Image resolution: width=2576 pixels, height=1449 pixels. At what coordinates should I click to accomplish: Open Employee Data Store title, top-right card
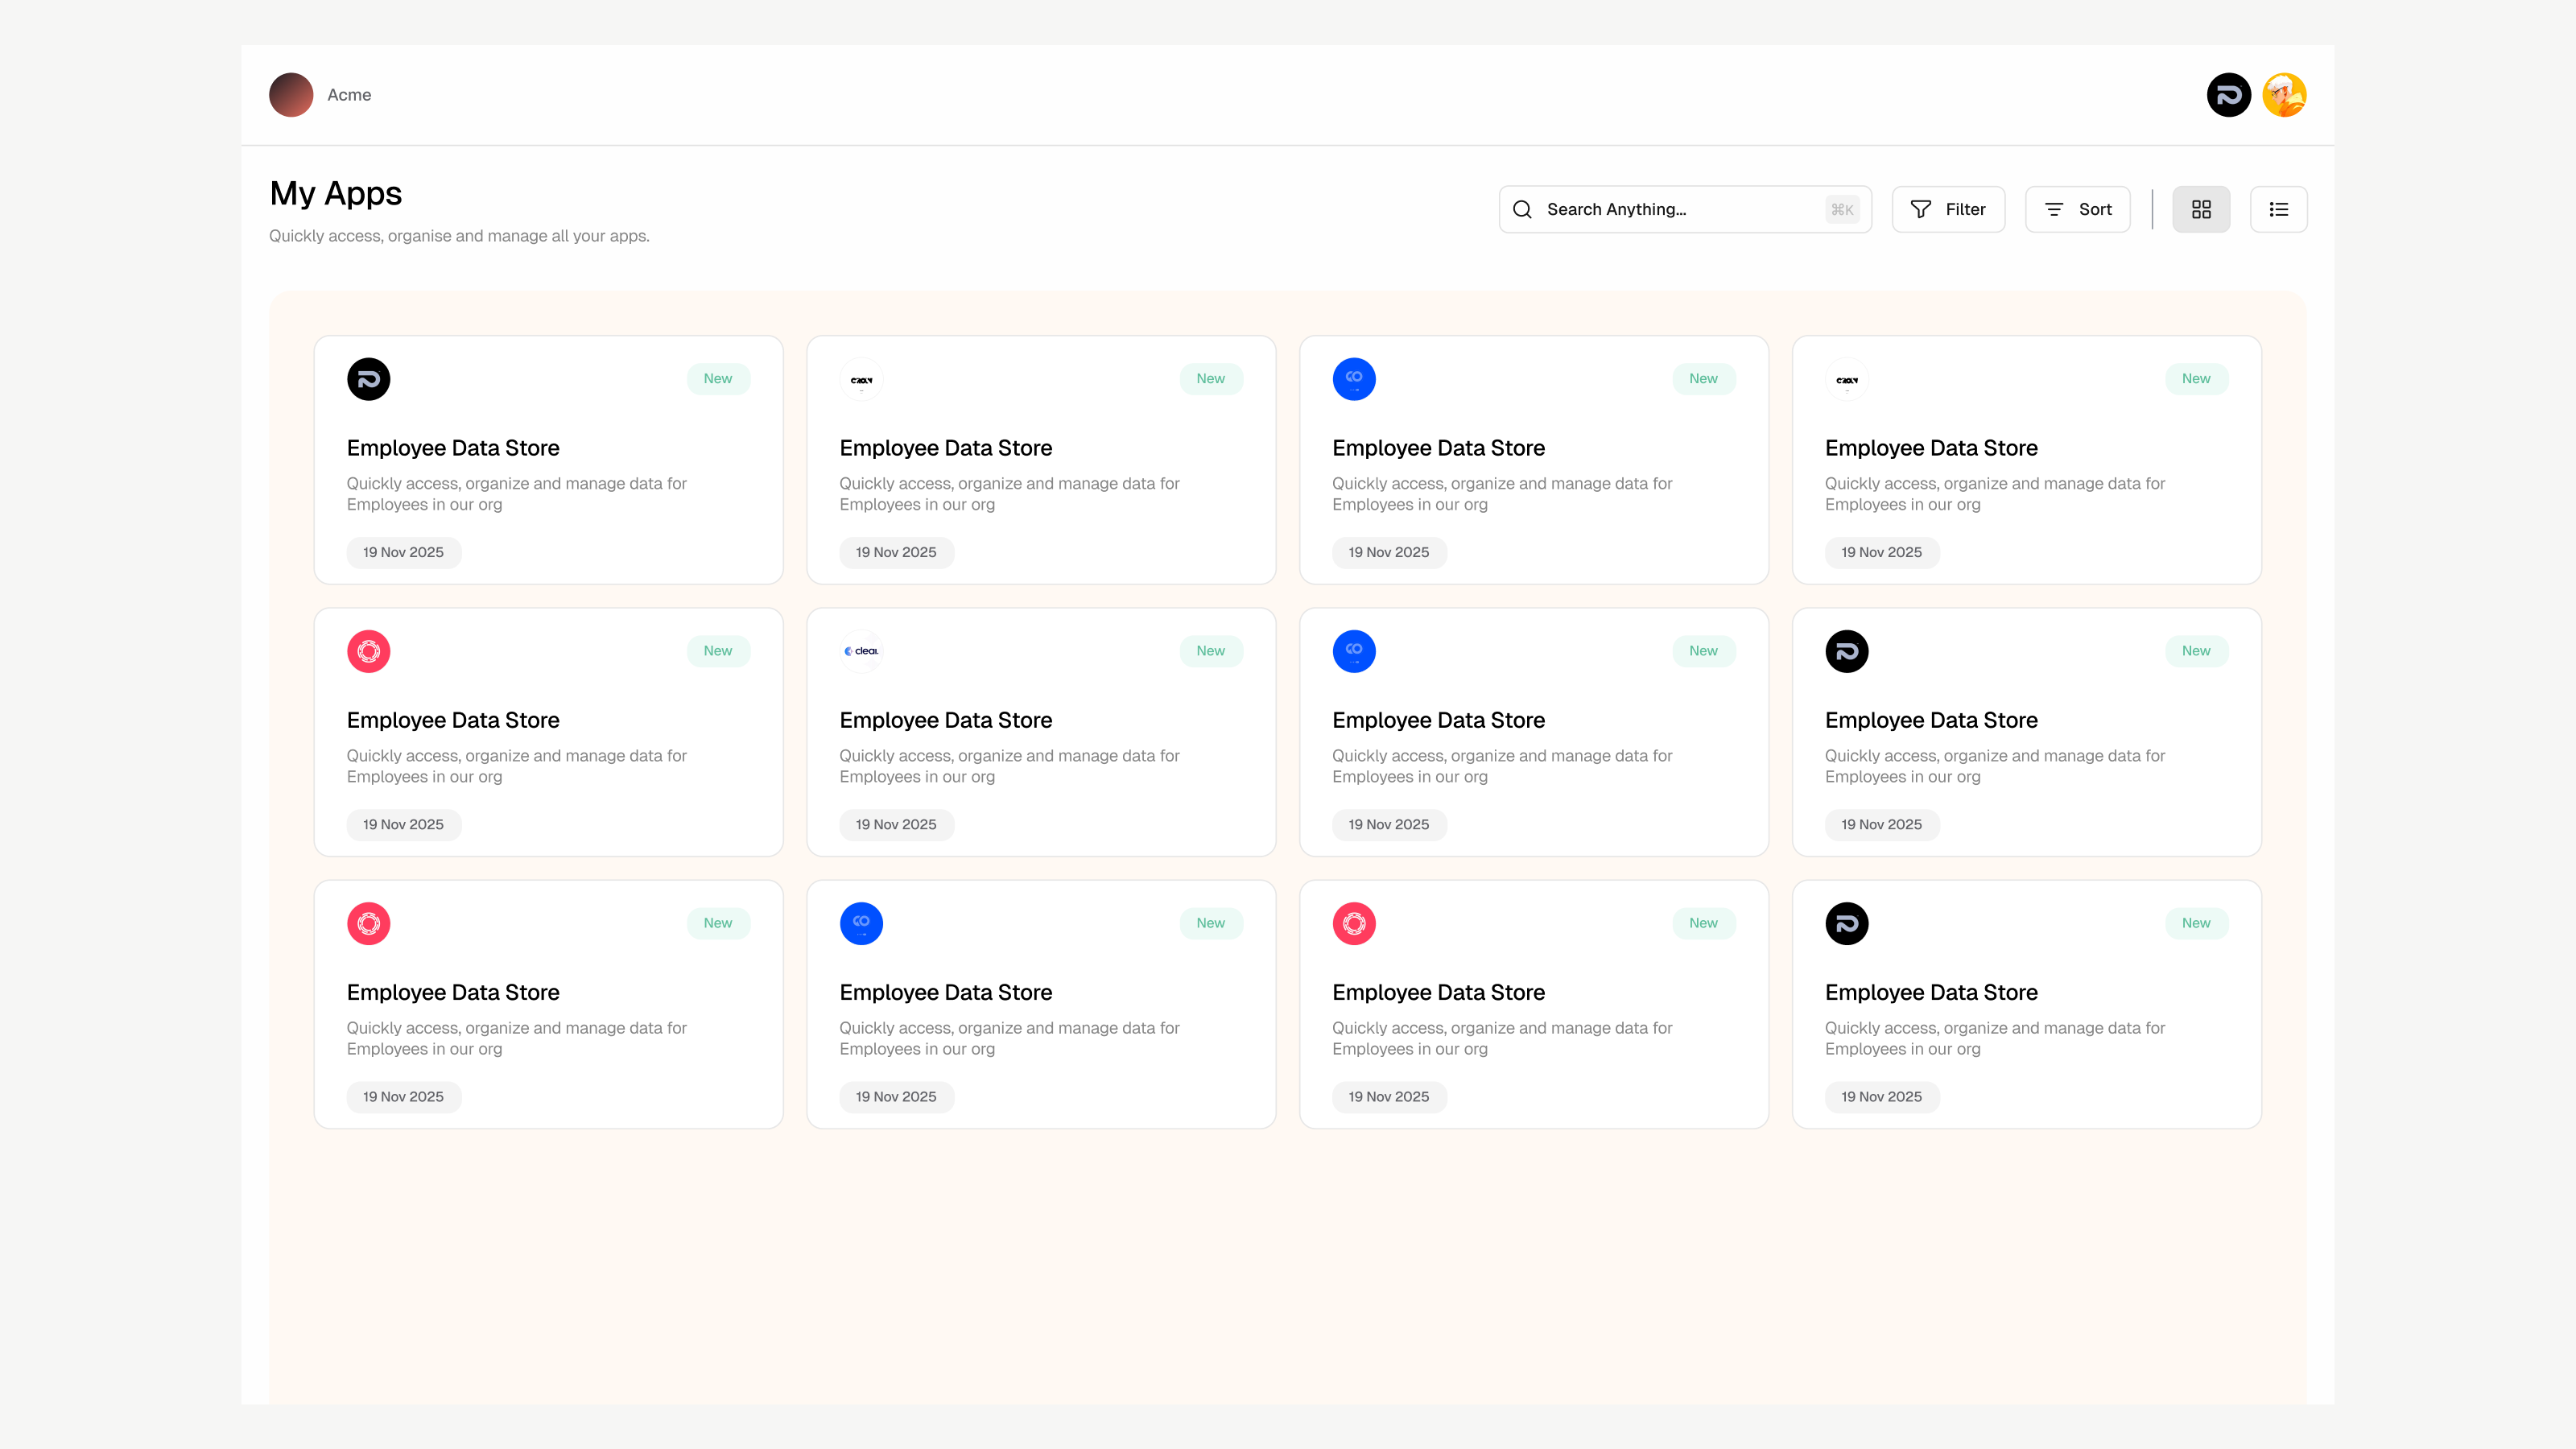pos(1930,448)
